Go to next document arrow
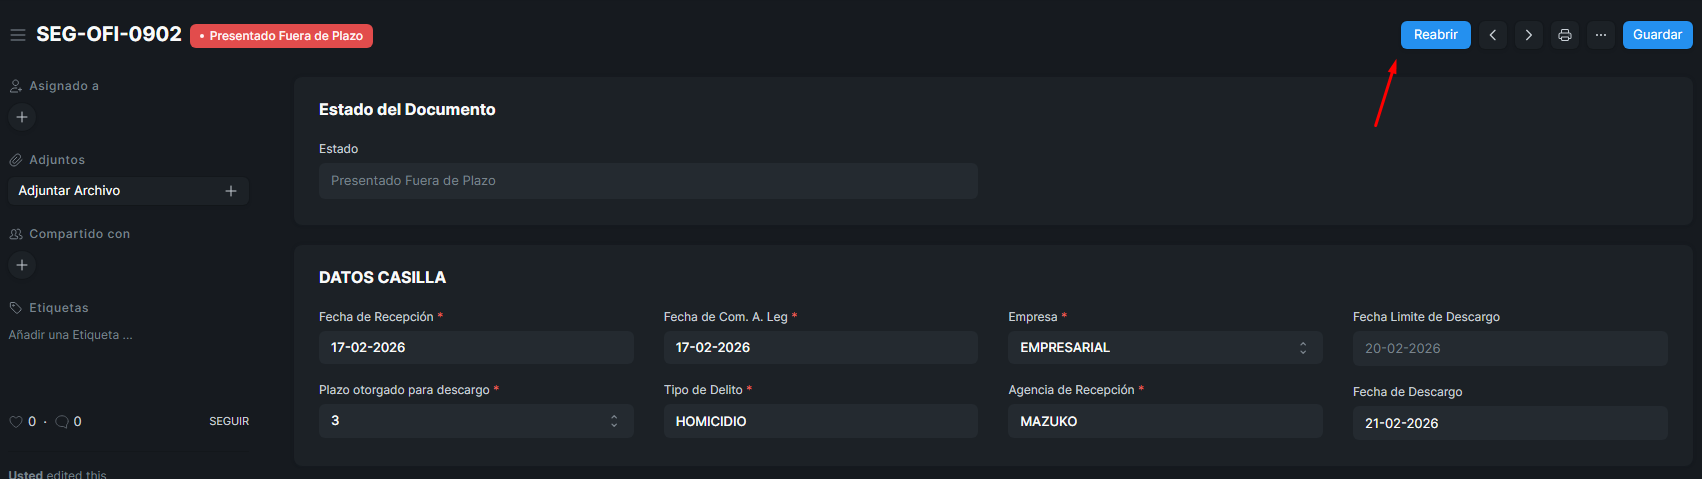The width and height of the screenshot is (1702, 479). [x=1529, y=35]
